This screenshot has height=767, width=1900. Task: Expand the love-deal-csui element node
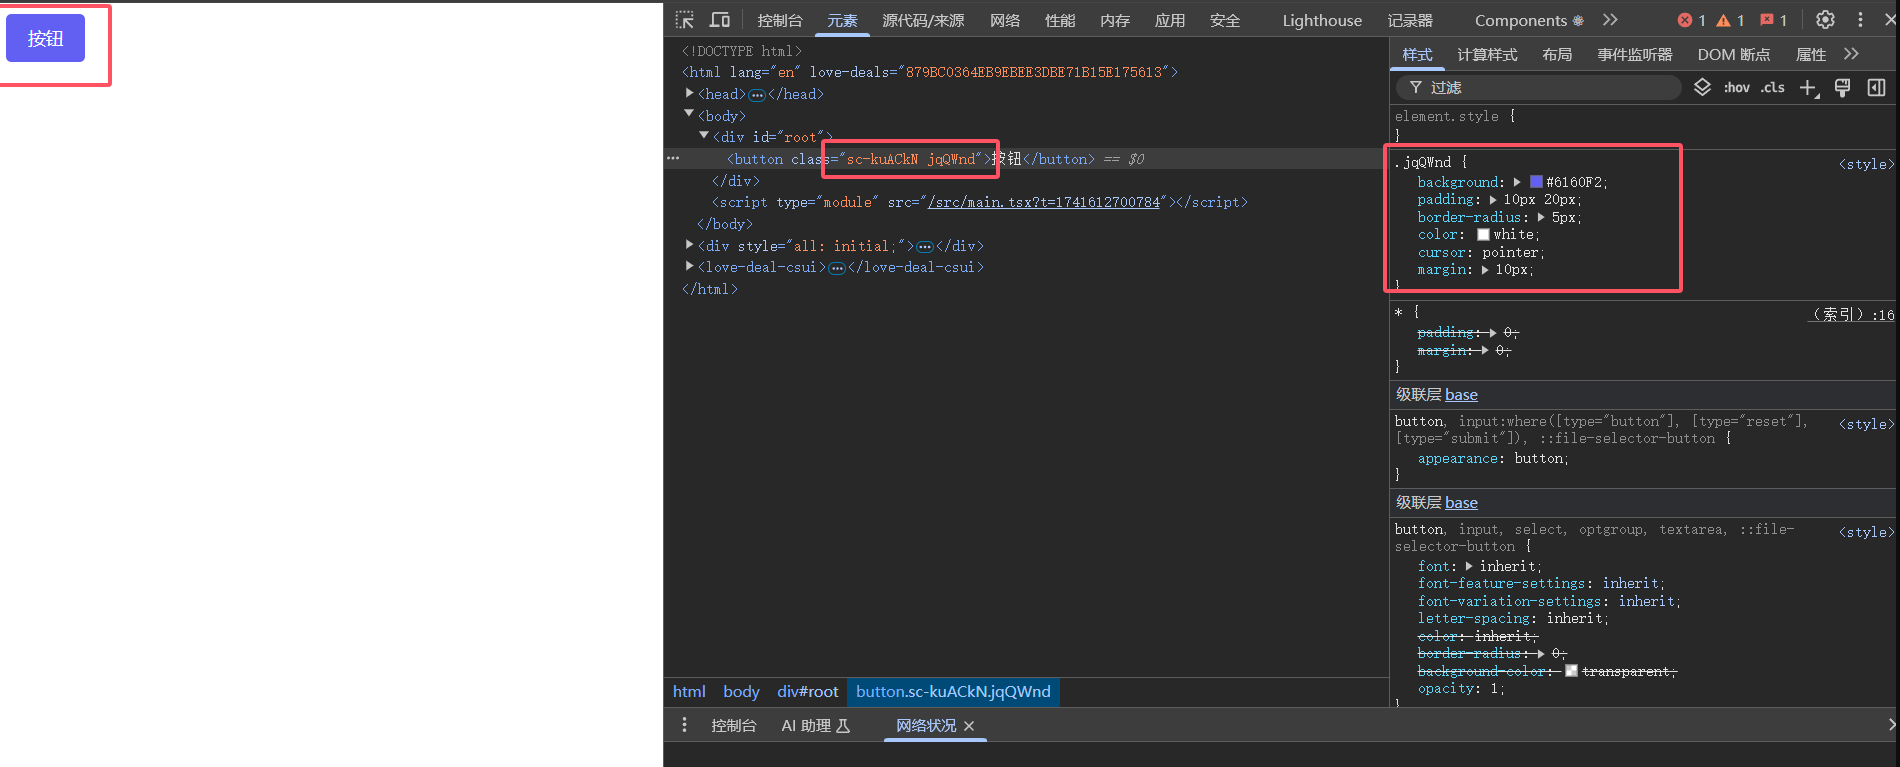[690, 267]
